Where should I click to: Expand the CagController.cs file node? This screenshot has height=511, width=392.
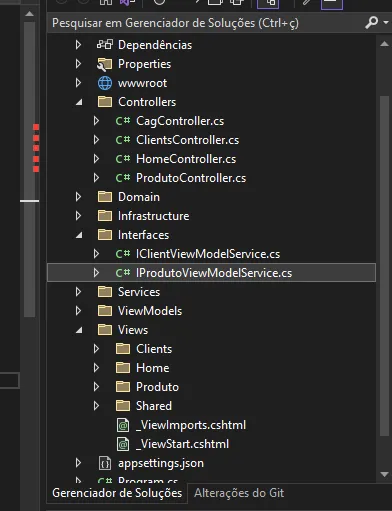coord(96,121)
